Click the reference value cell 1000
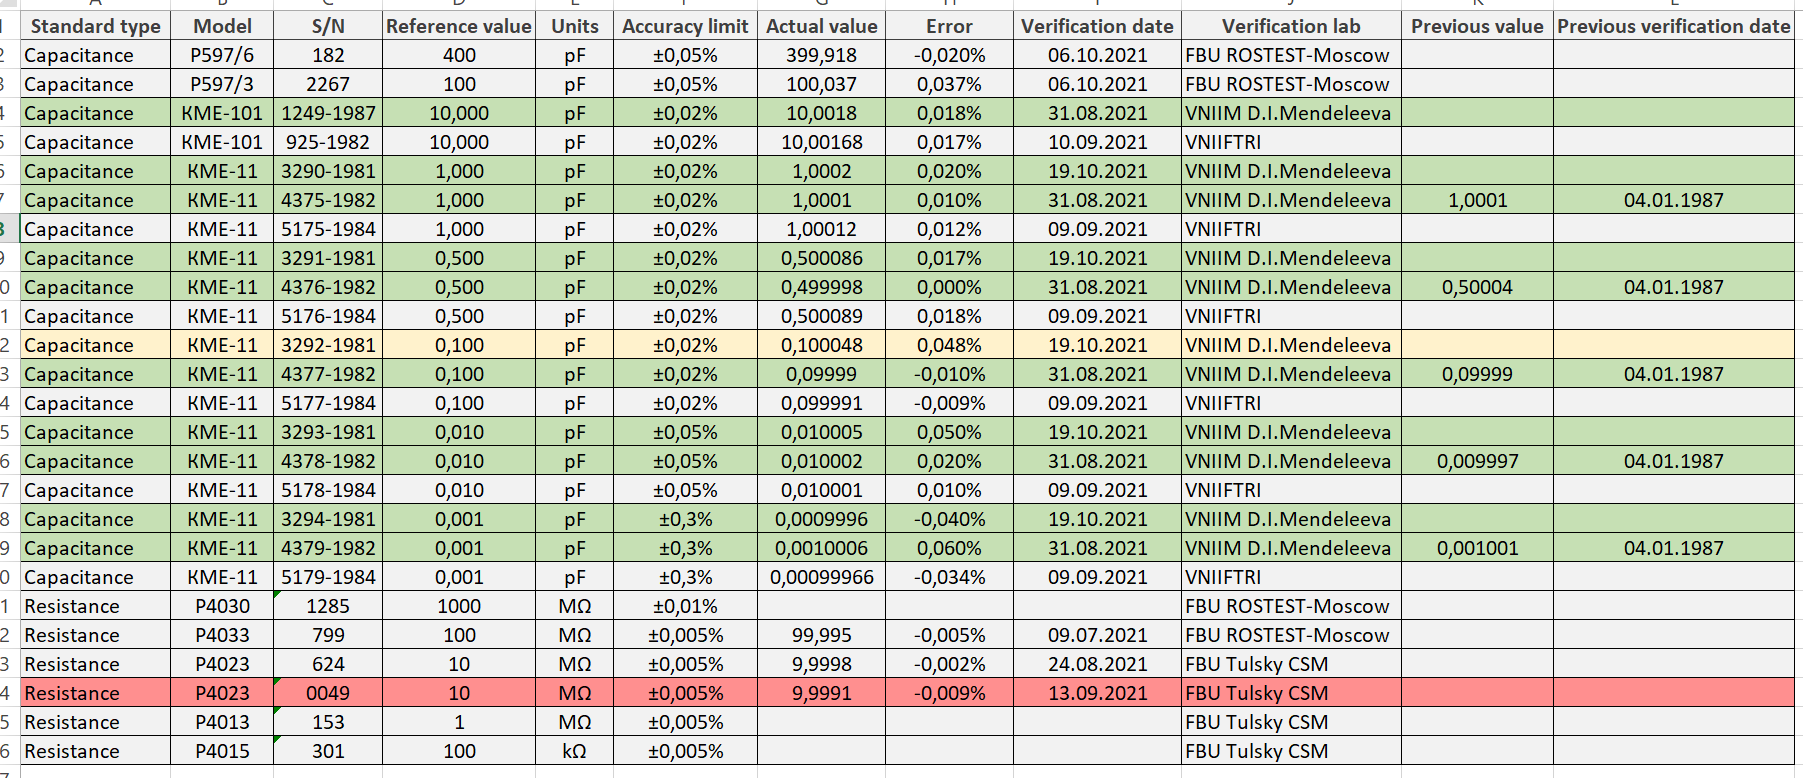1803x778 pixels. click(459, 606)
